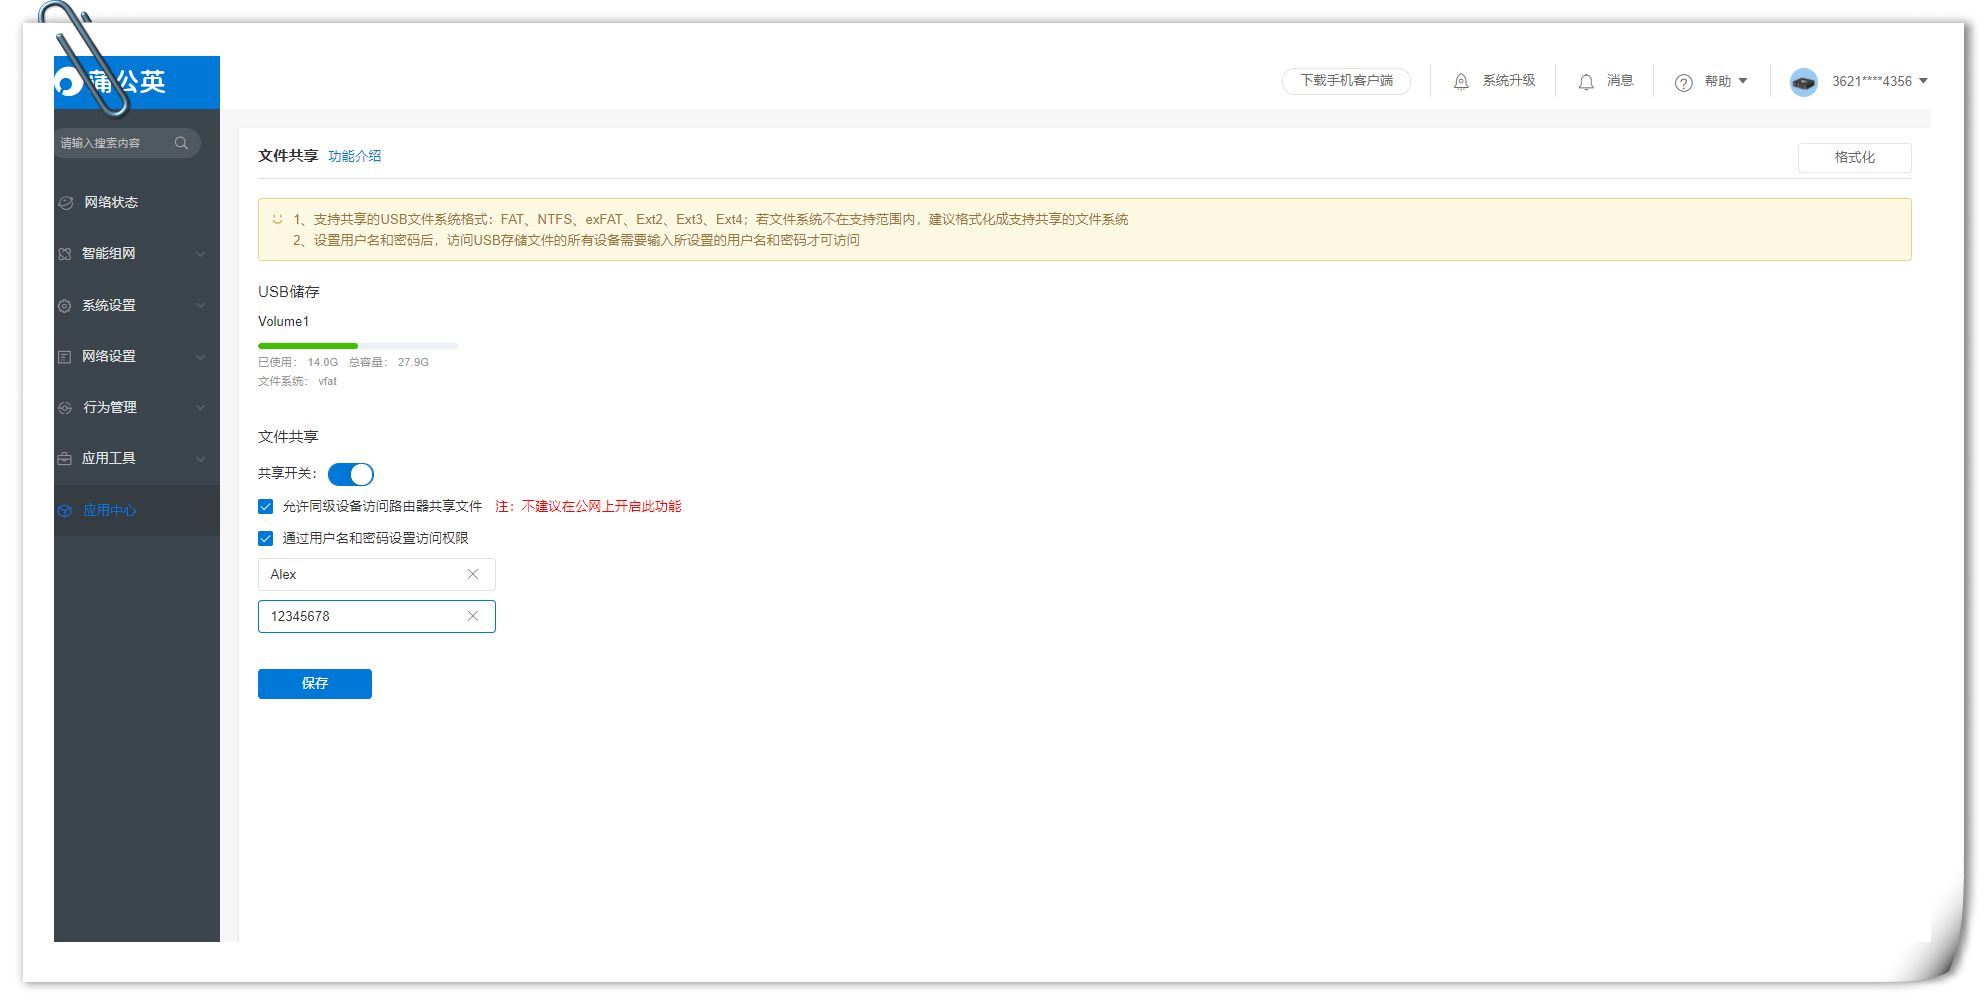Click the 行为管理 sidebar icon
This screenshot has width=1987, height=1005.
[x=65, y=408]
